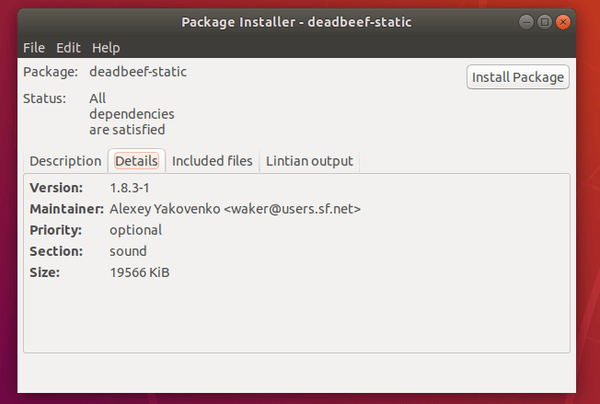Click the dependencies satisfied status text
The width and height of the screenshot is (600, 404).
click(132, 114)
